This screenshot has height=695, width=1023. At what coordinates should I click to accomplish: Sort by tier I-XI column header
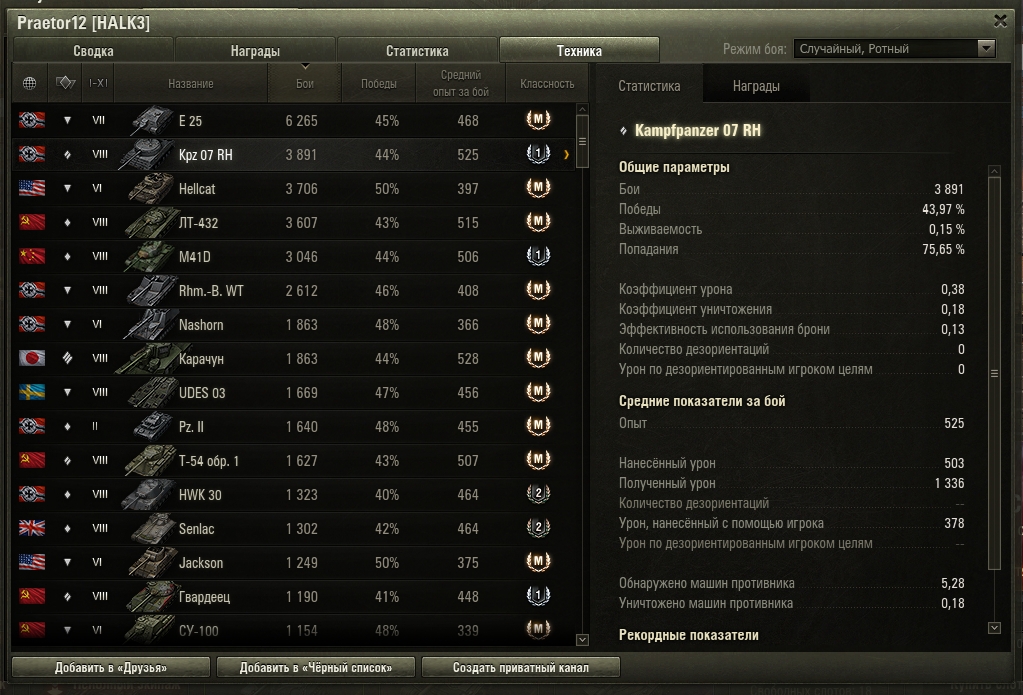click(x=98, y=83)
